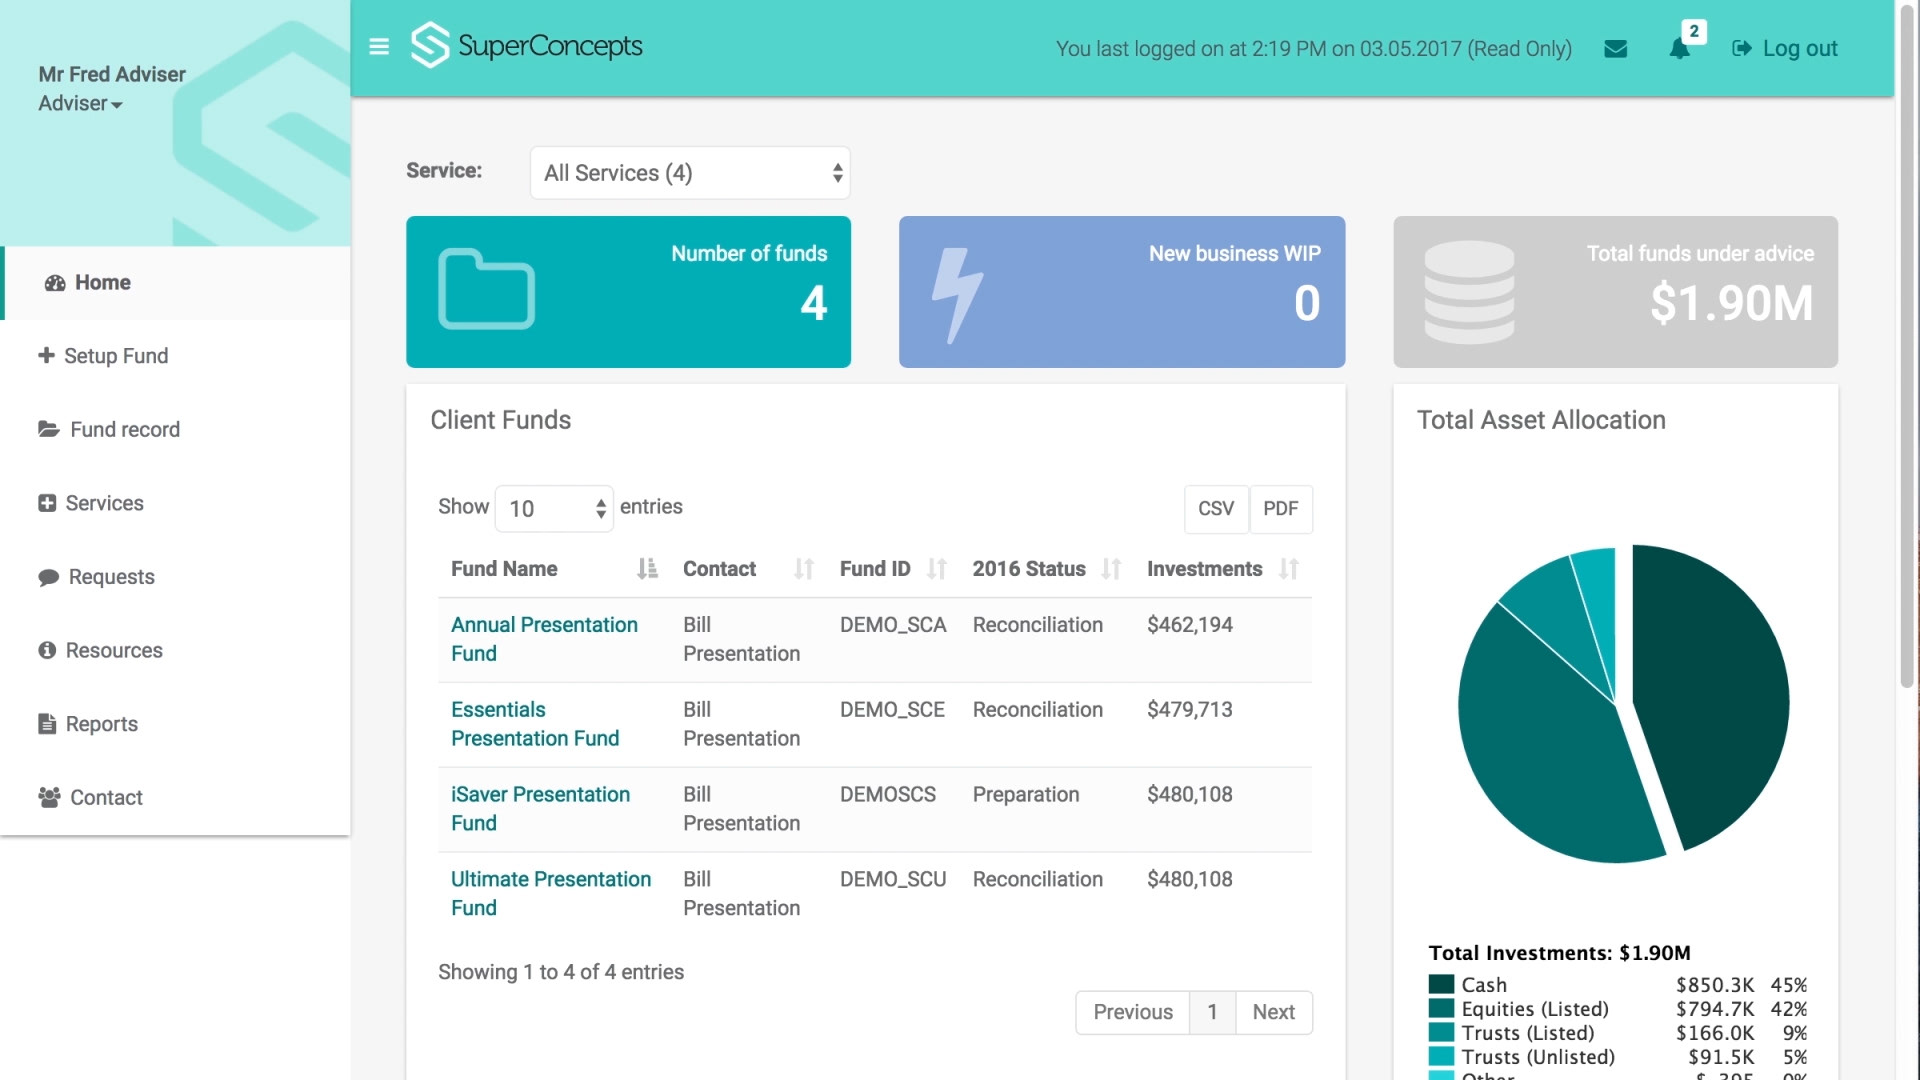Open notifications bell icon
Viewport: 1920px width, 1080px height.
pyautogui.click(x=1680, y=48)
